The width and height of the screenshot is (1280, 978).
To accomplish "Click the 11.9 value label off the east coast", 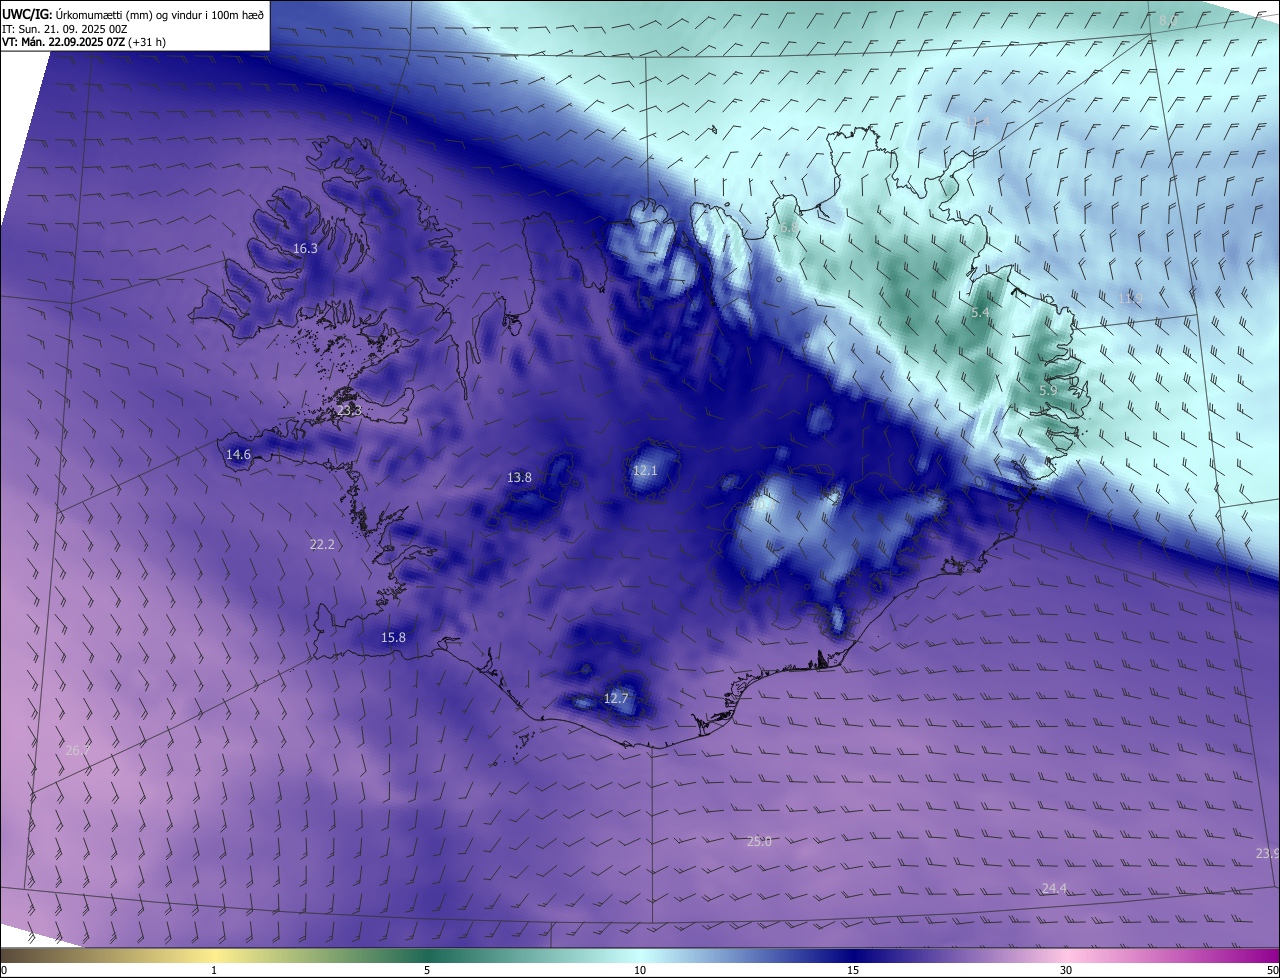I will tap(1129, 298).
